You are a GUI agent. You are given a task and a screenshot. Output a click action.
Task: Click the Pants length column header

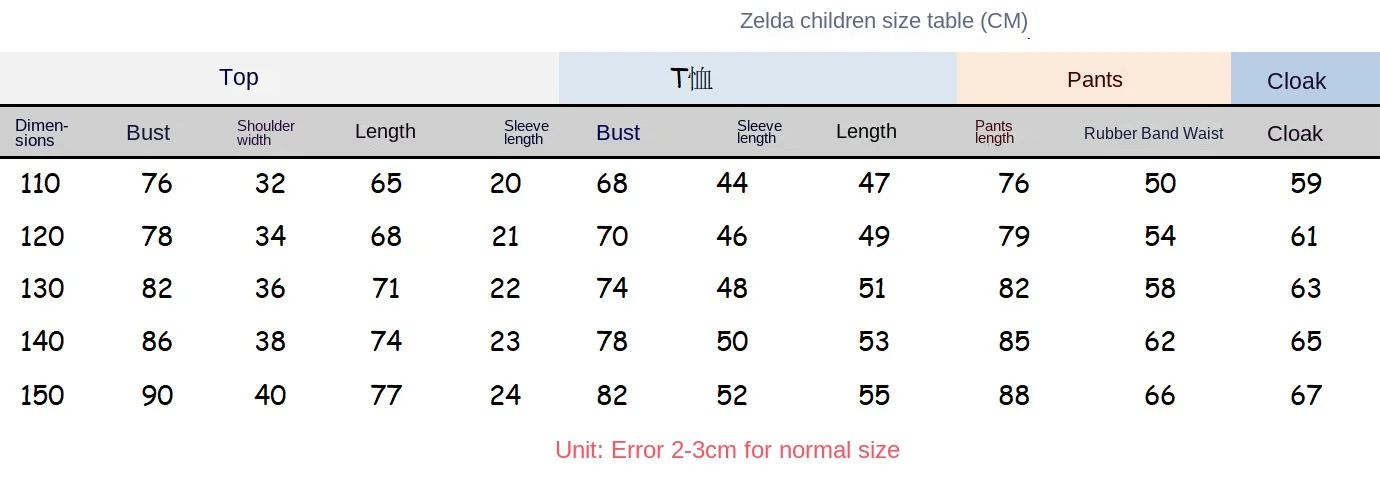(994, 132)
